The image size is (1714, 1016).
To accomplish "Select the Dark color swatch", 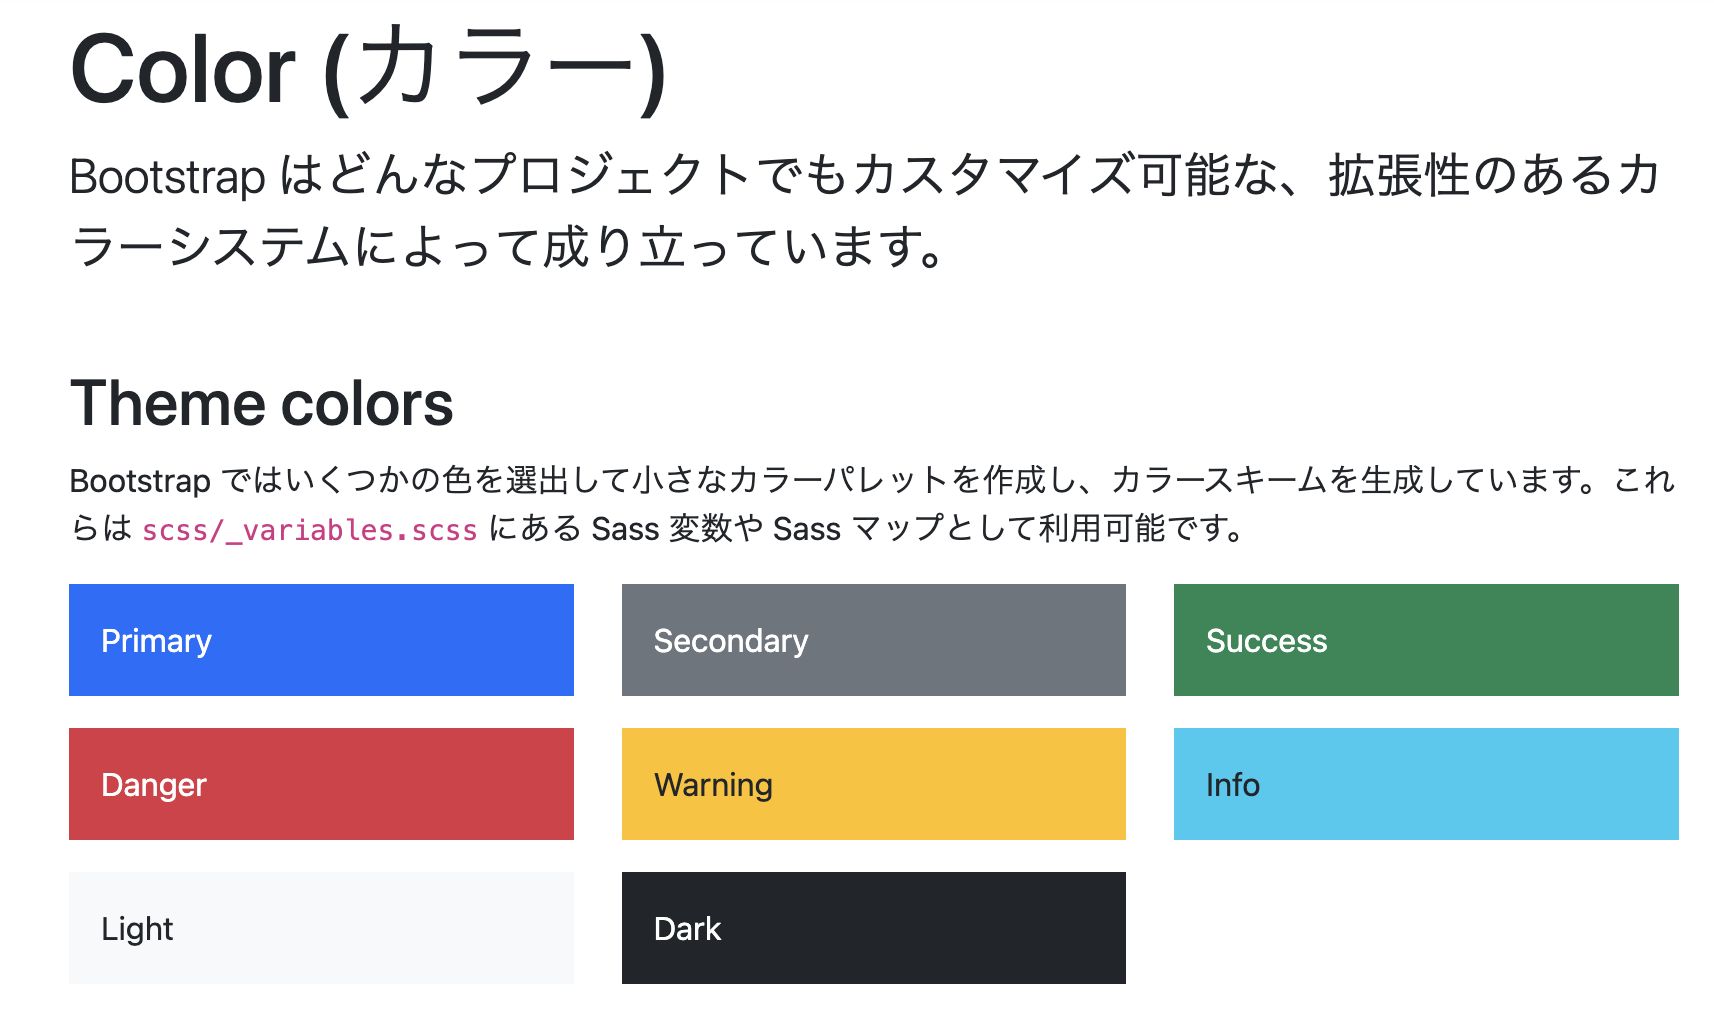I will (873, 928).
